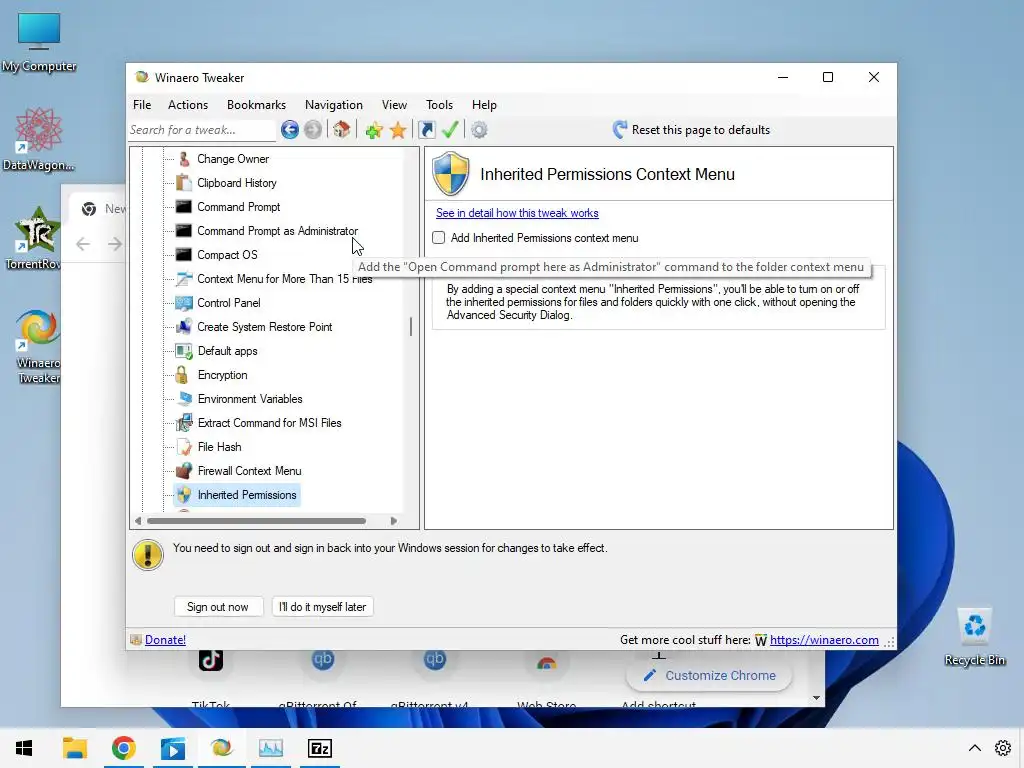Click the Extract Command for MSI icon
Viewport: 1024px width, 768px height.
tap(184, 423)
